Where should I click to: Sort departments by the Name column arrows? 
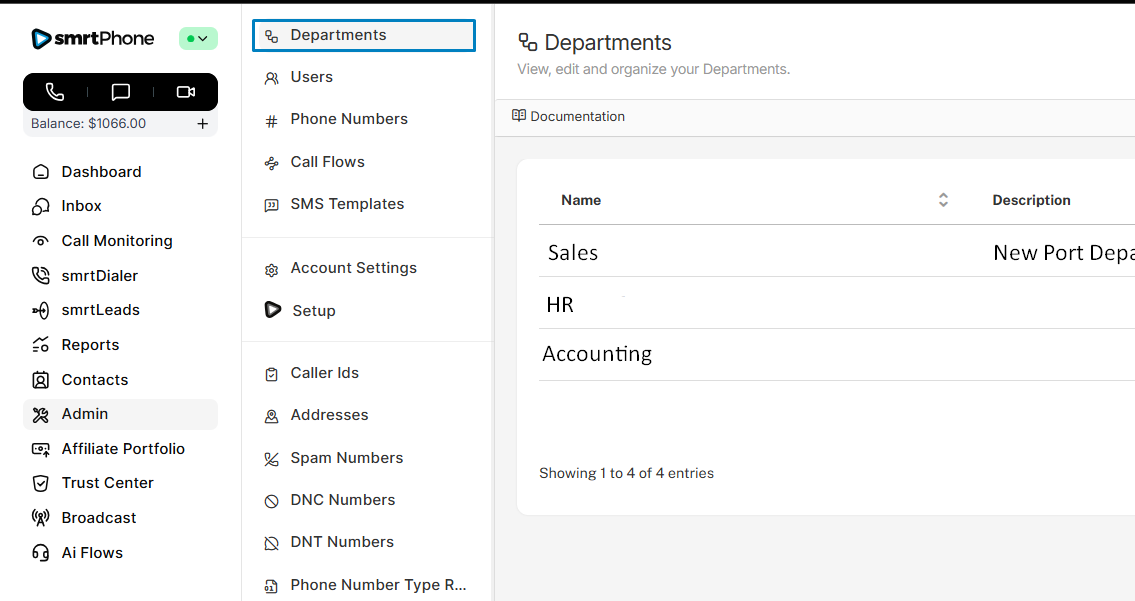(942, 200)
